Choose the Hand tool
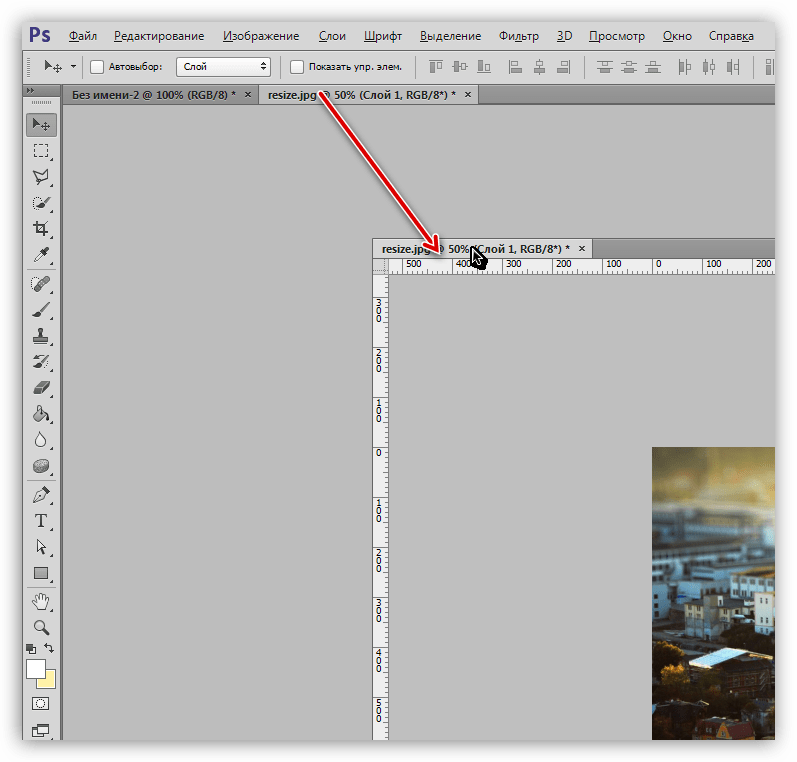Screen dimensions: 797x762 coord(41,601)
